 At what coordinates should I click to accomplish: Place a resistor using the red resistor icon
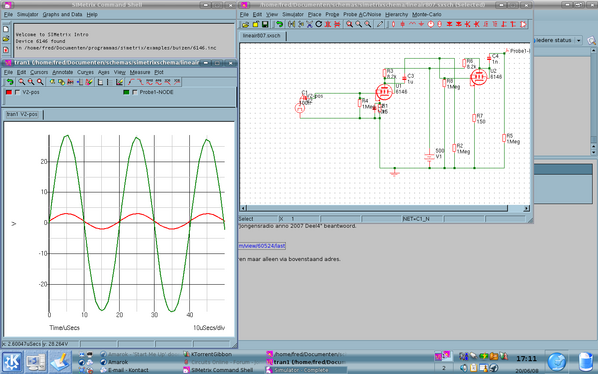[393, 24]
